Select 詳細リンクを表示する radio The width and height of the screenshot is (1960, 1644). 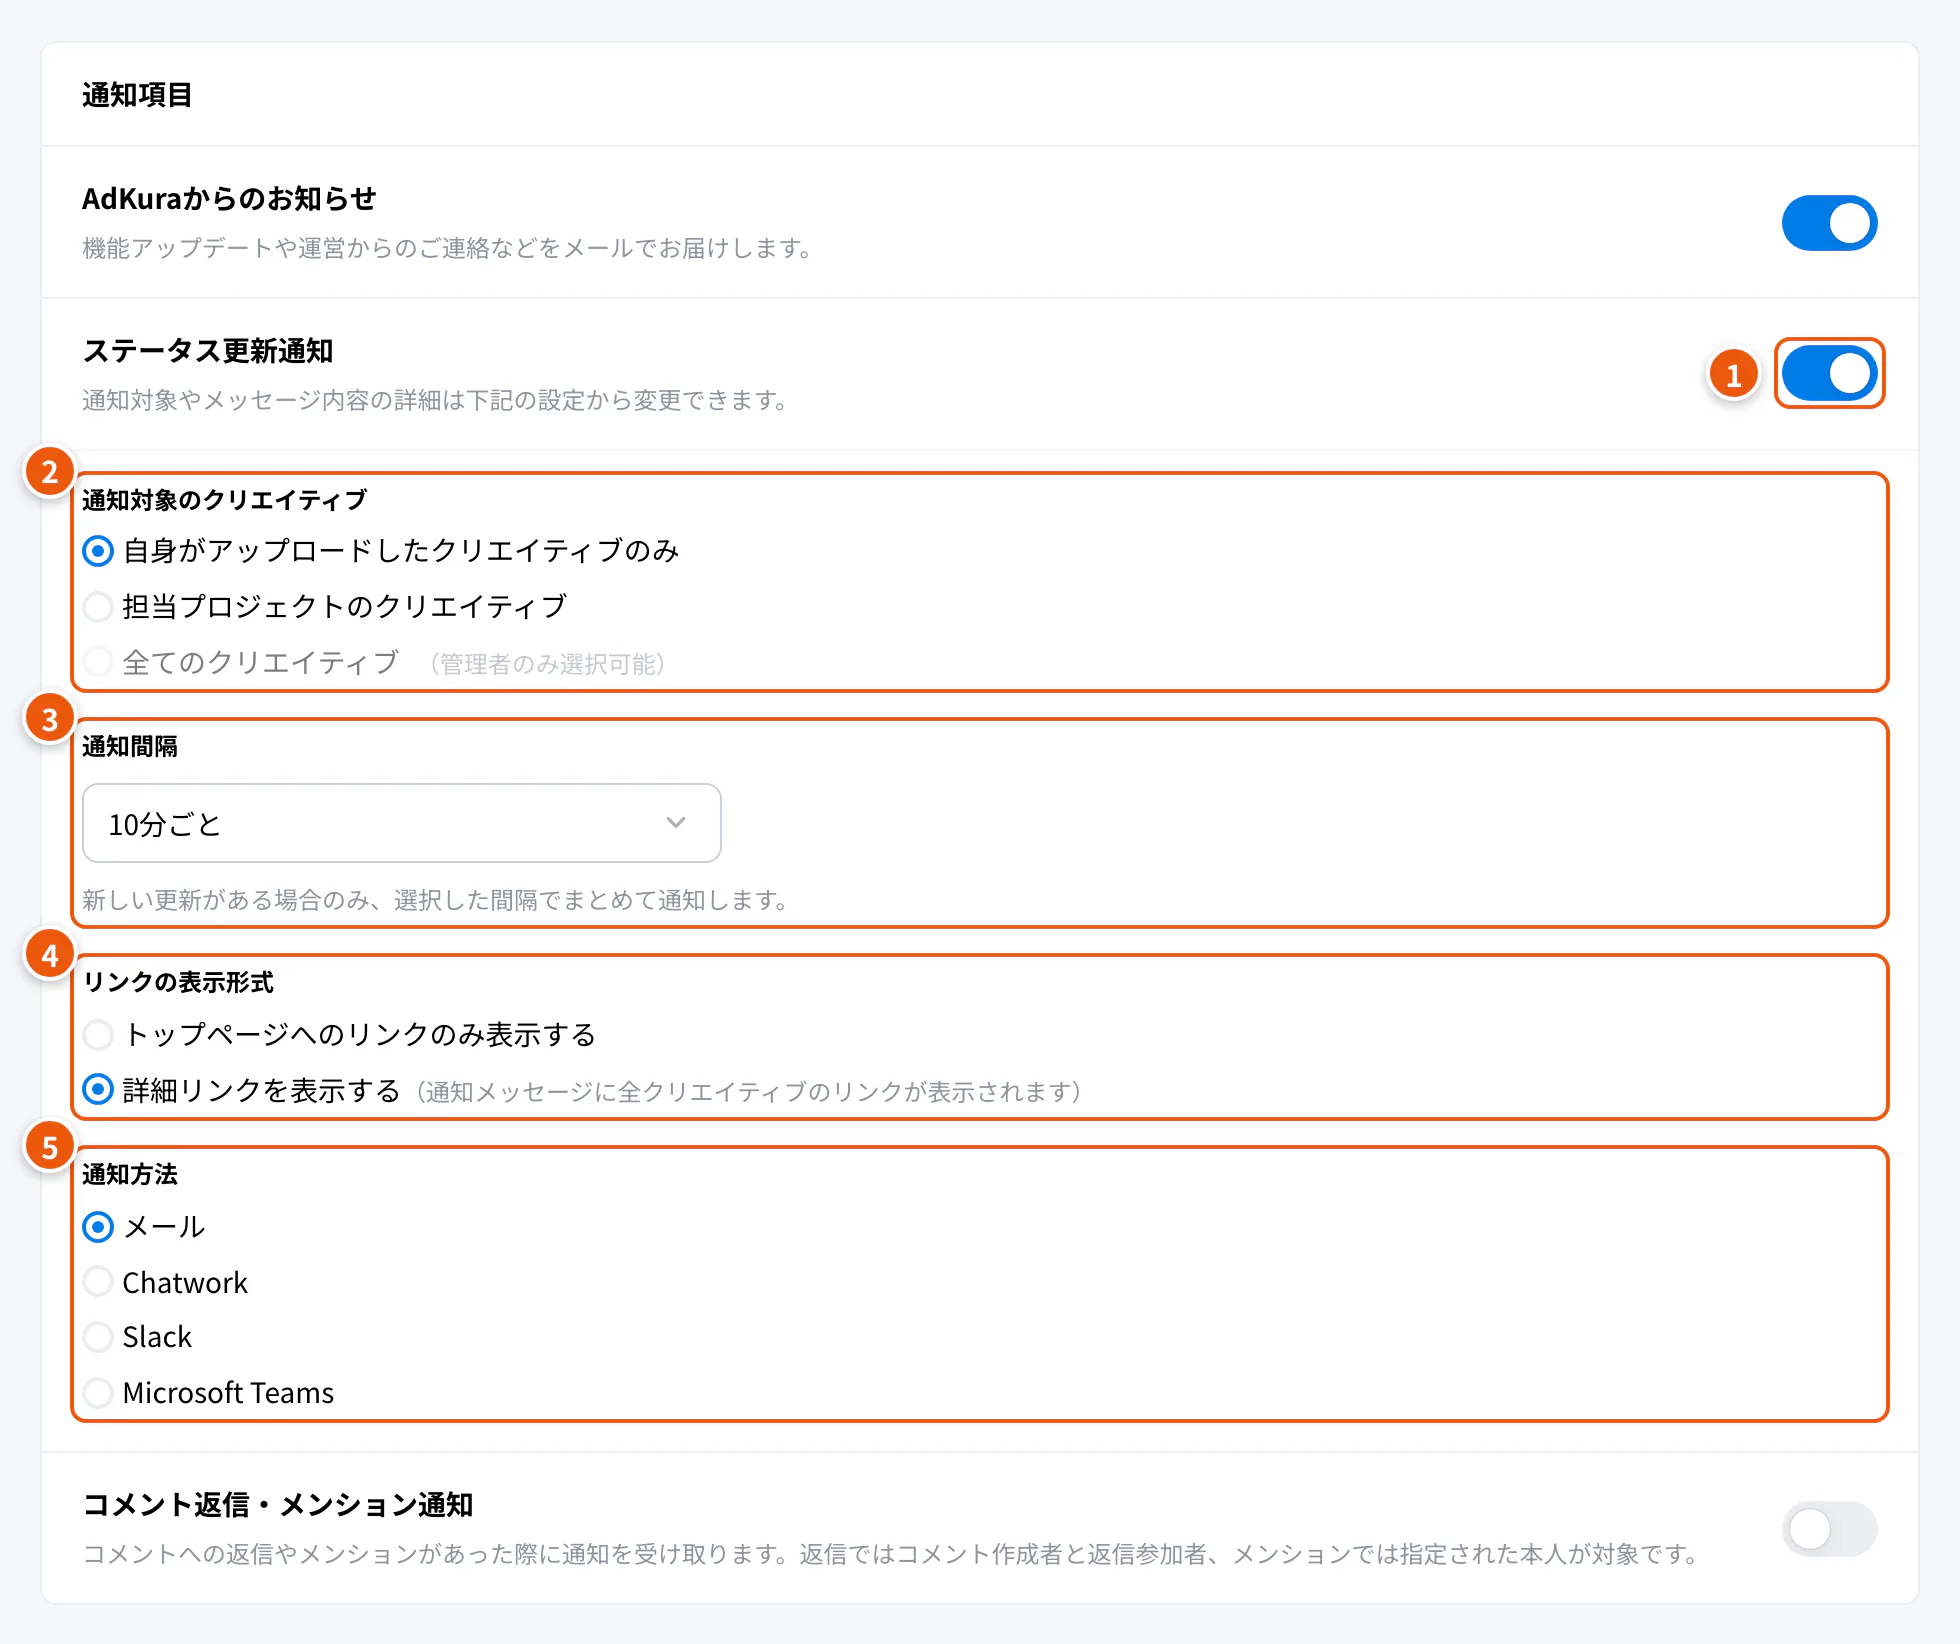coord(98,1090)
